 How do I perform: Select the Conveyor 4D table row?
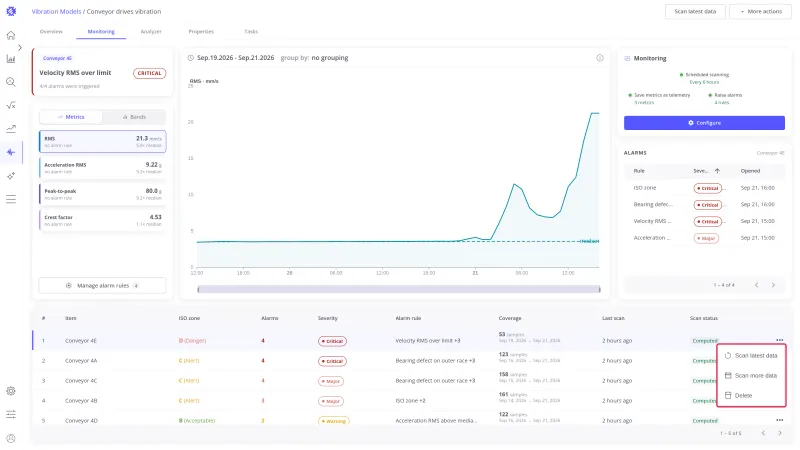(x=411, y=420)
